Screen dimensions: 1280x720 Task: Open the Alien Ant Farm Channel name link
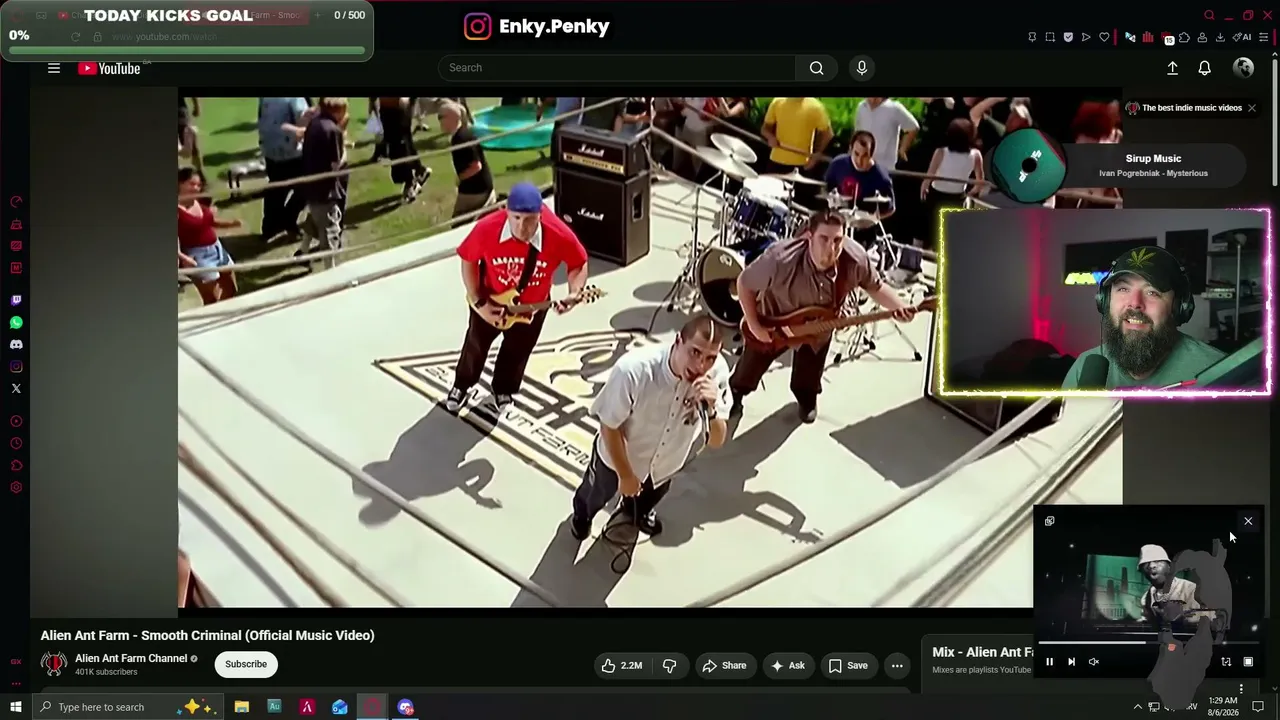[x=131, y=658]
